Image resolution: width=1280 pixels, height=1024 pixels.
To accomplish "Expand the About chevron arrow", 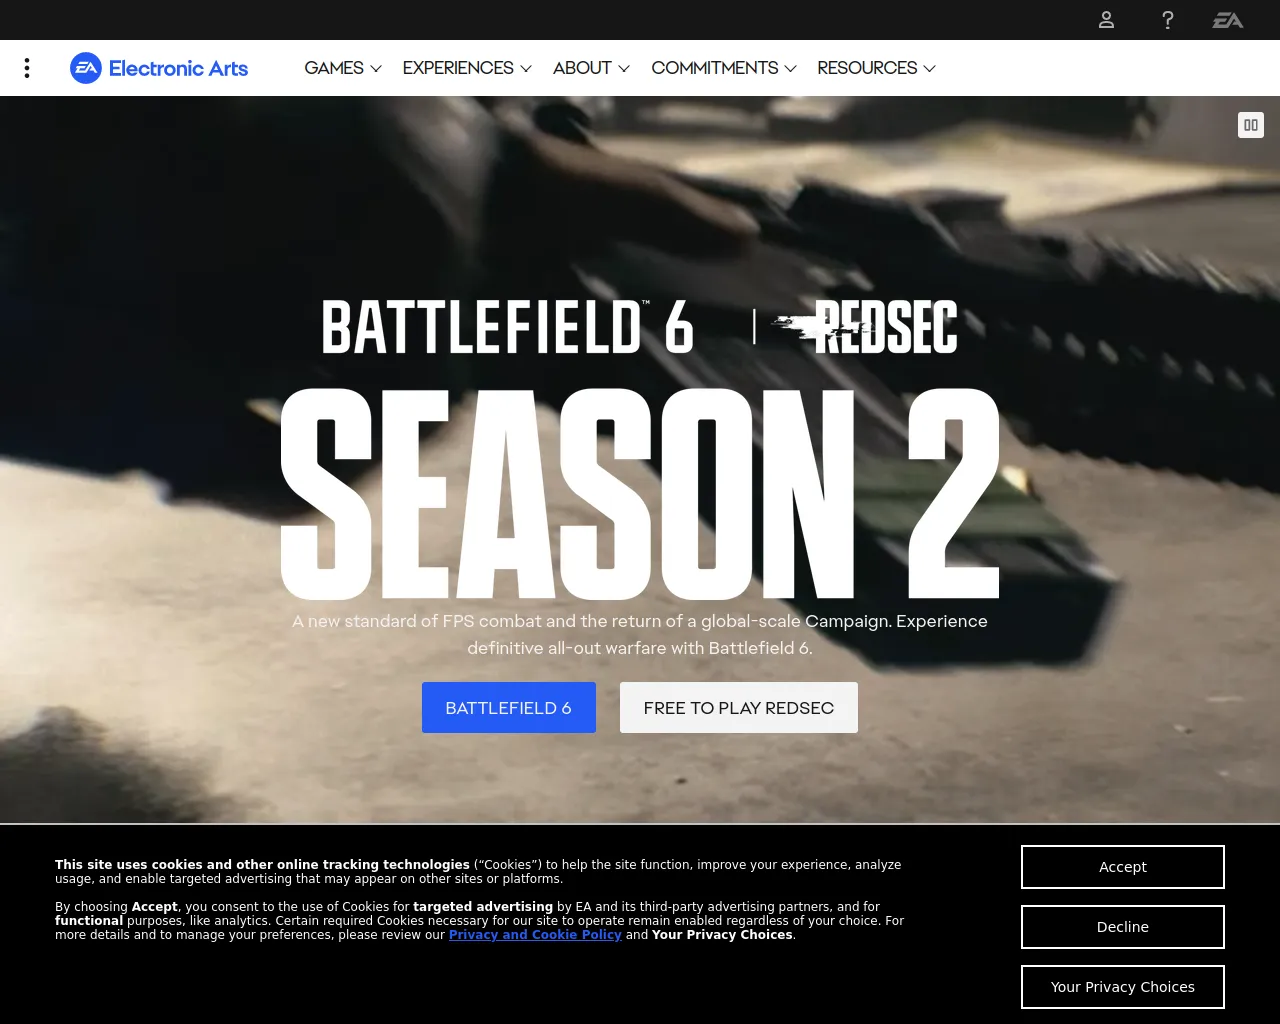I will click(624, 69).
